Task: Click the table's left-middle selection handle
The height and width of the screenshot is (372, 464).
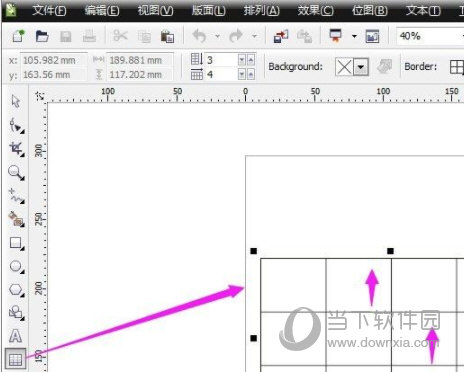Action: (254, 338)
